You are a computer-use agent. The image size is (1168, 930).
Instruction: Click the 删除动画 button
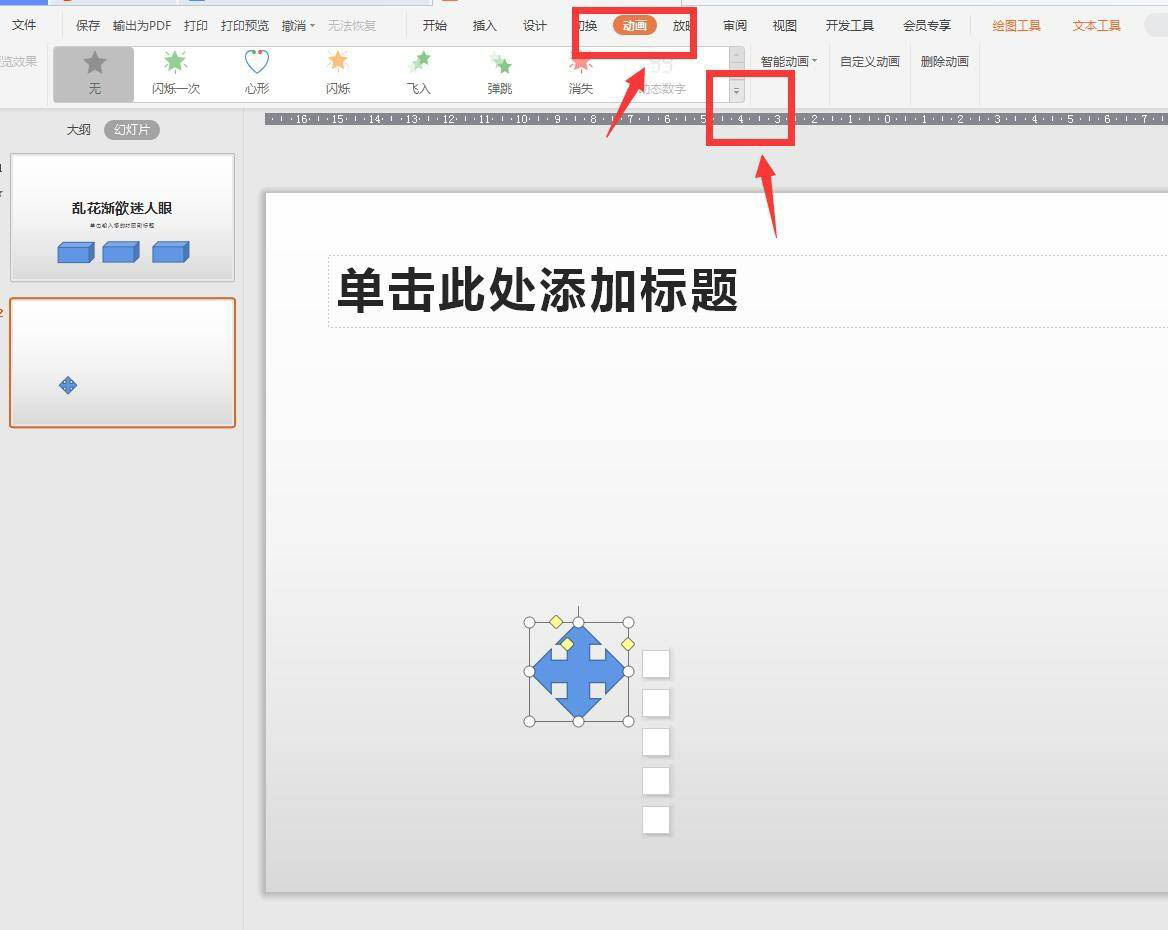[944, 62]
